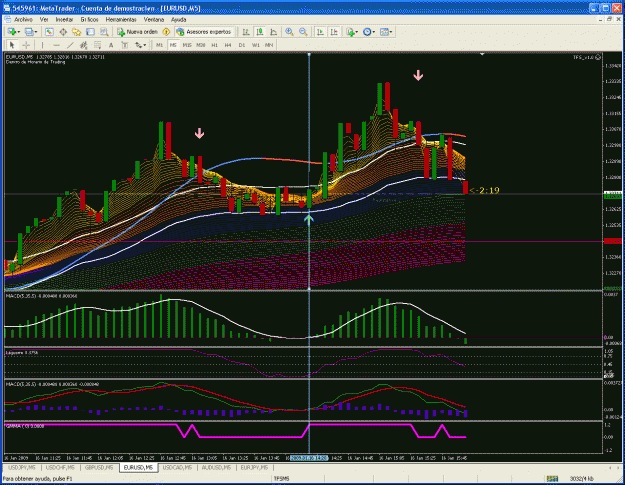This screenshot has height=485, width=625.
Task: Select the H1 timeframe
Action: [214, 45]
